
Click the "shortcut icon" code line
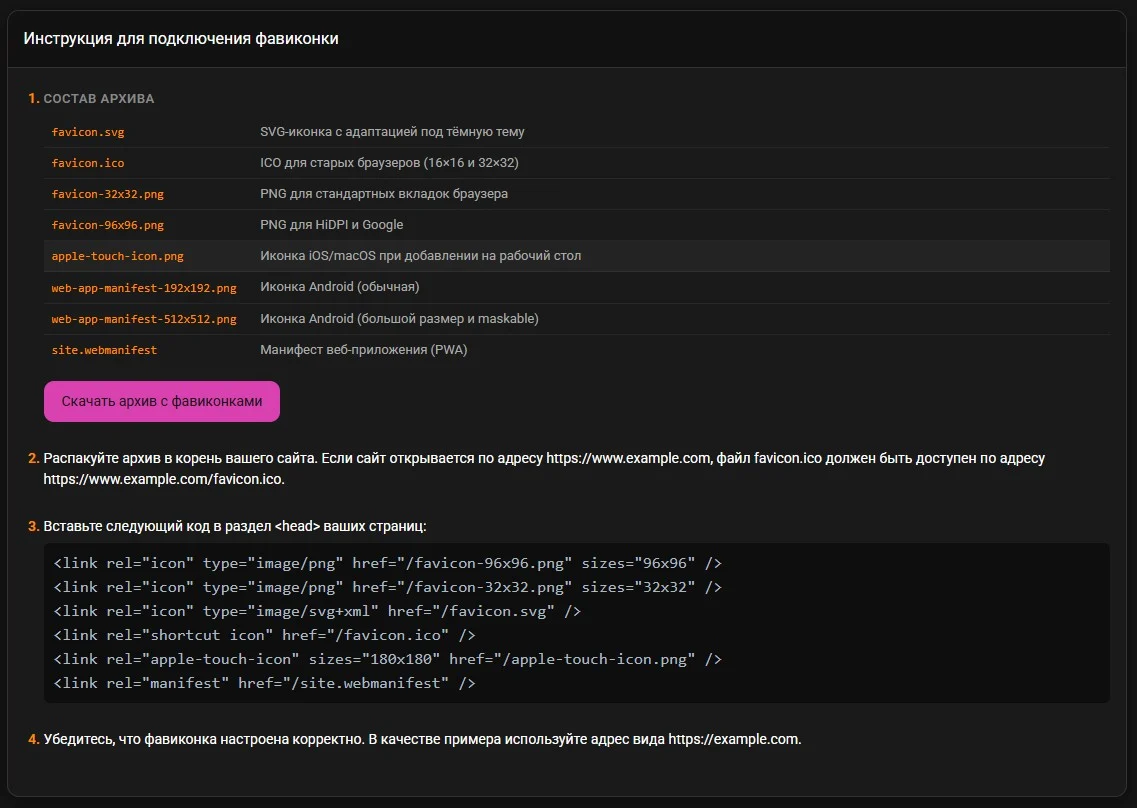(264, 635)
